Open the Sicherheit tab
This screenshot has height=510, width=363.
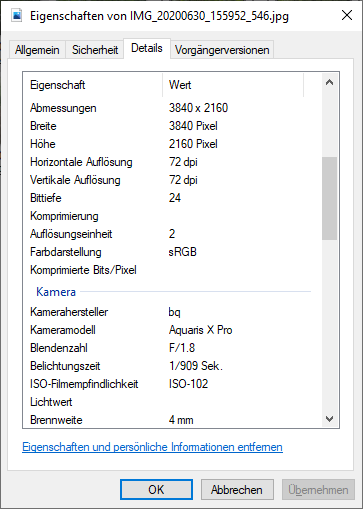pyautogui.click(x=95, y=50)
